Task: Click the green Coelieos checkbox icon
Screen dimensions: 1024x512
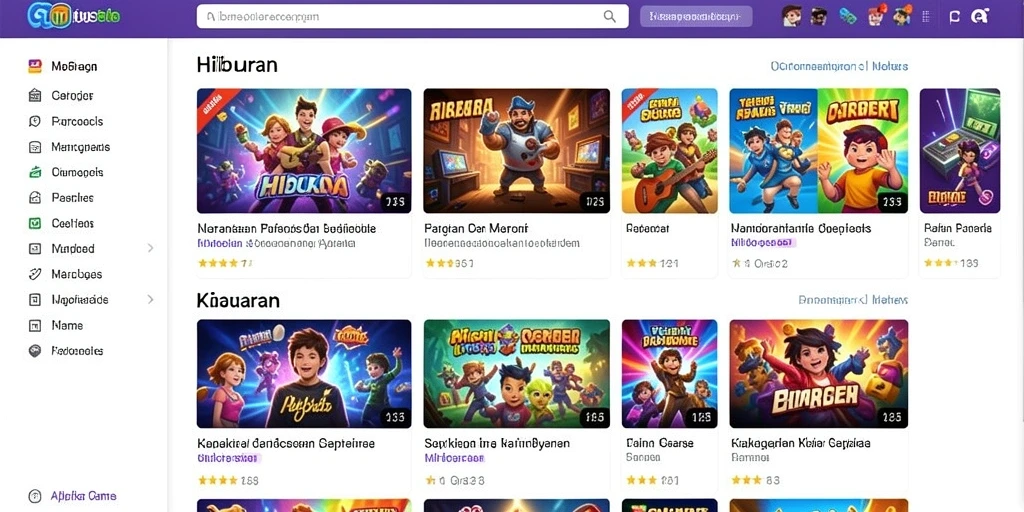Action: (35, 223)
